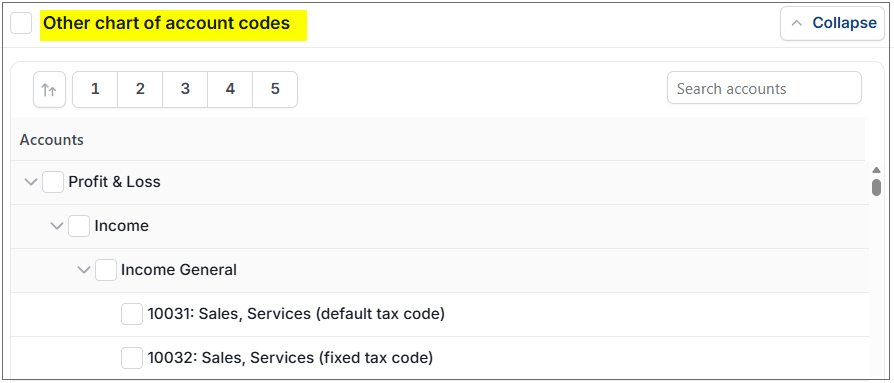Select level 2 in the level selector
Screen dimensions: 894x383
140,89
